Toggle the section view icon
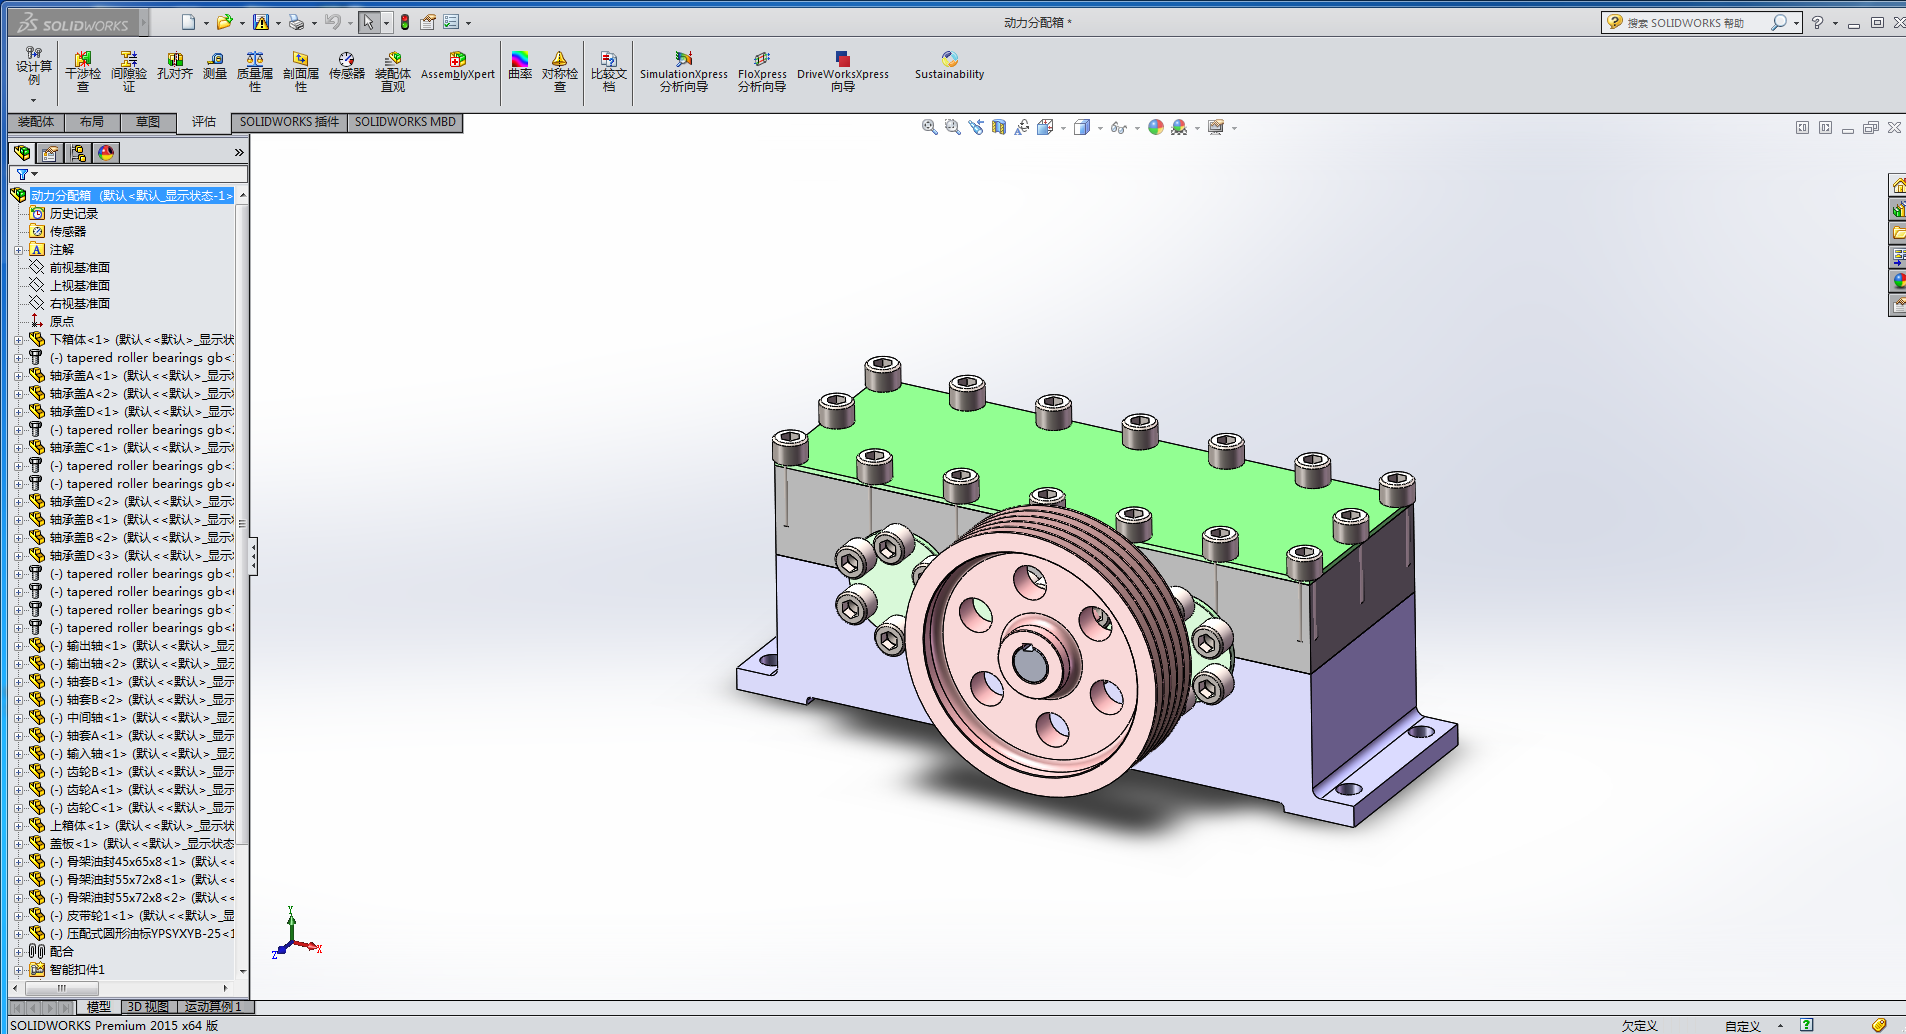Viewport: 1906px width, 1034px height. click(999, 127)
